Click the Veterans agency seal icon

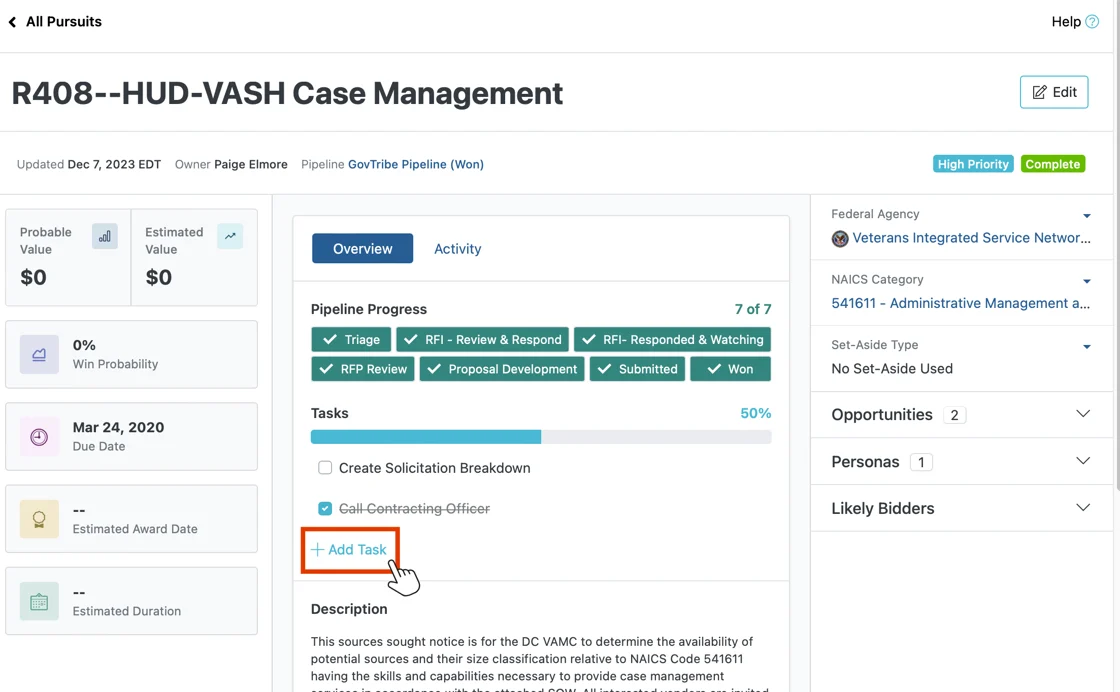click(x=841, y=238)
